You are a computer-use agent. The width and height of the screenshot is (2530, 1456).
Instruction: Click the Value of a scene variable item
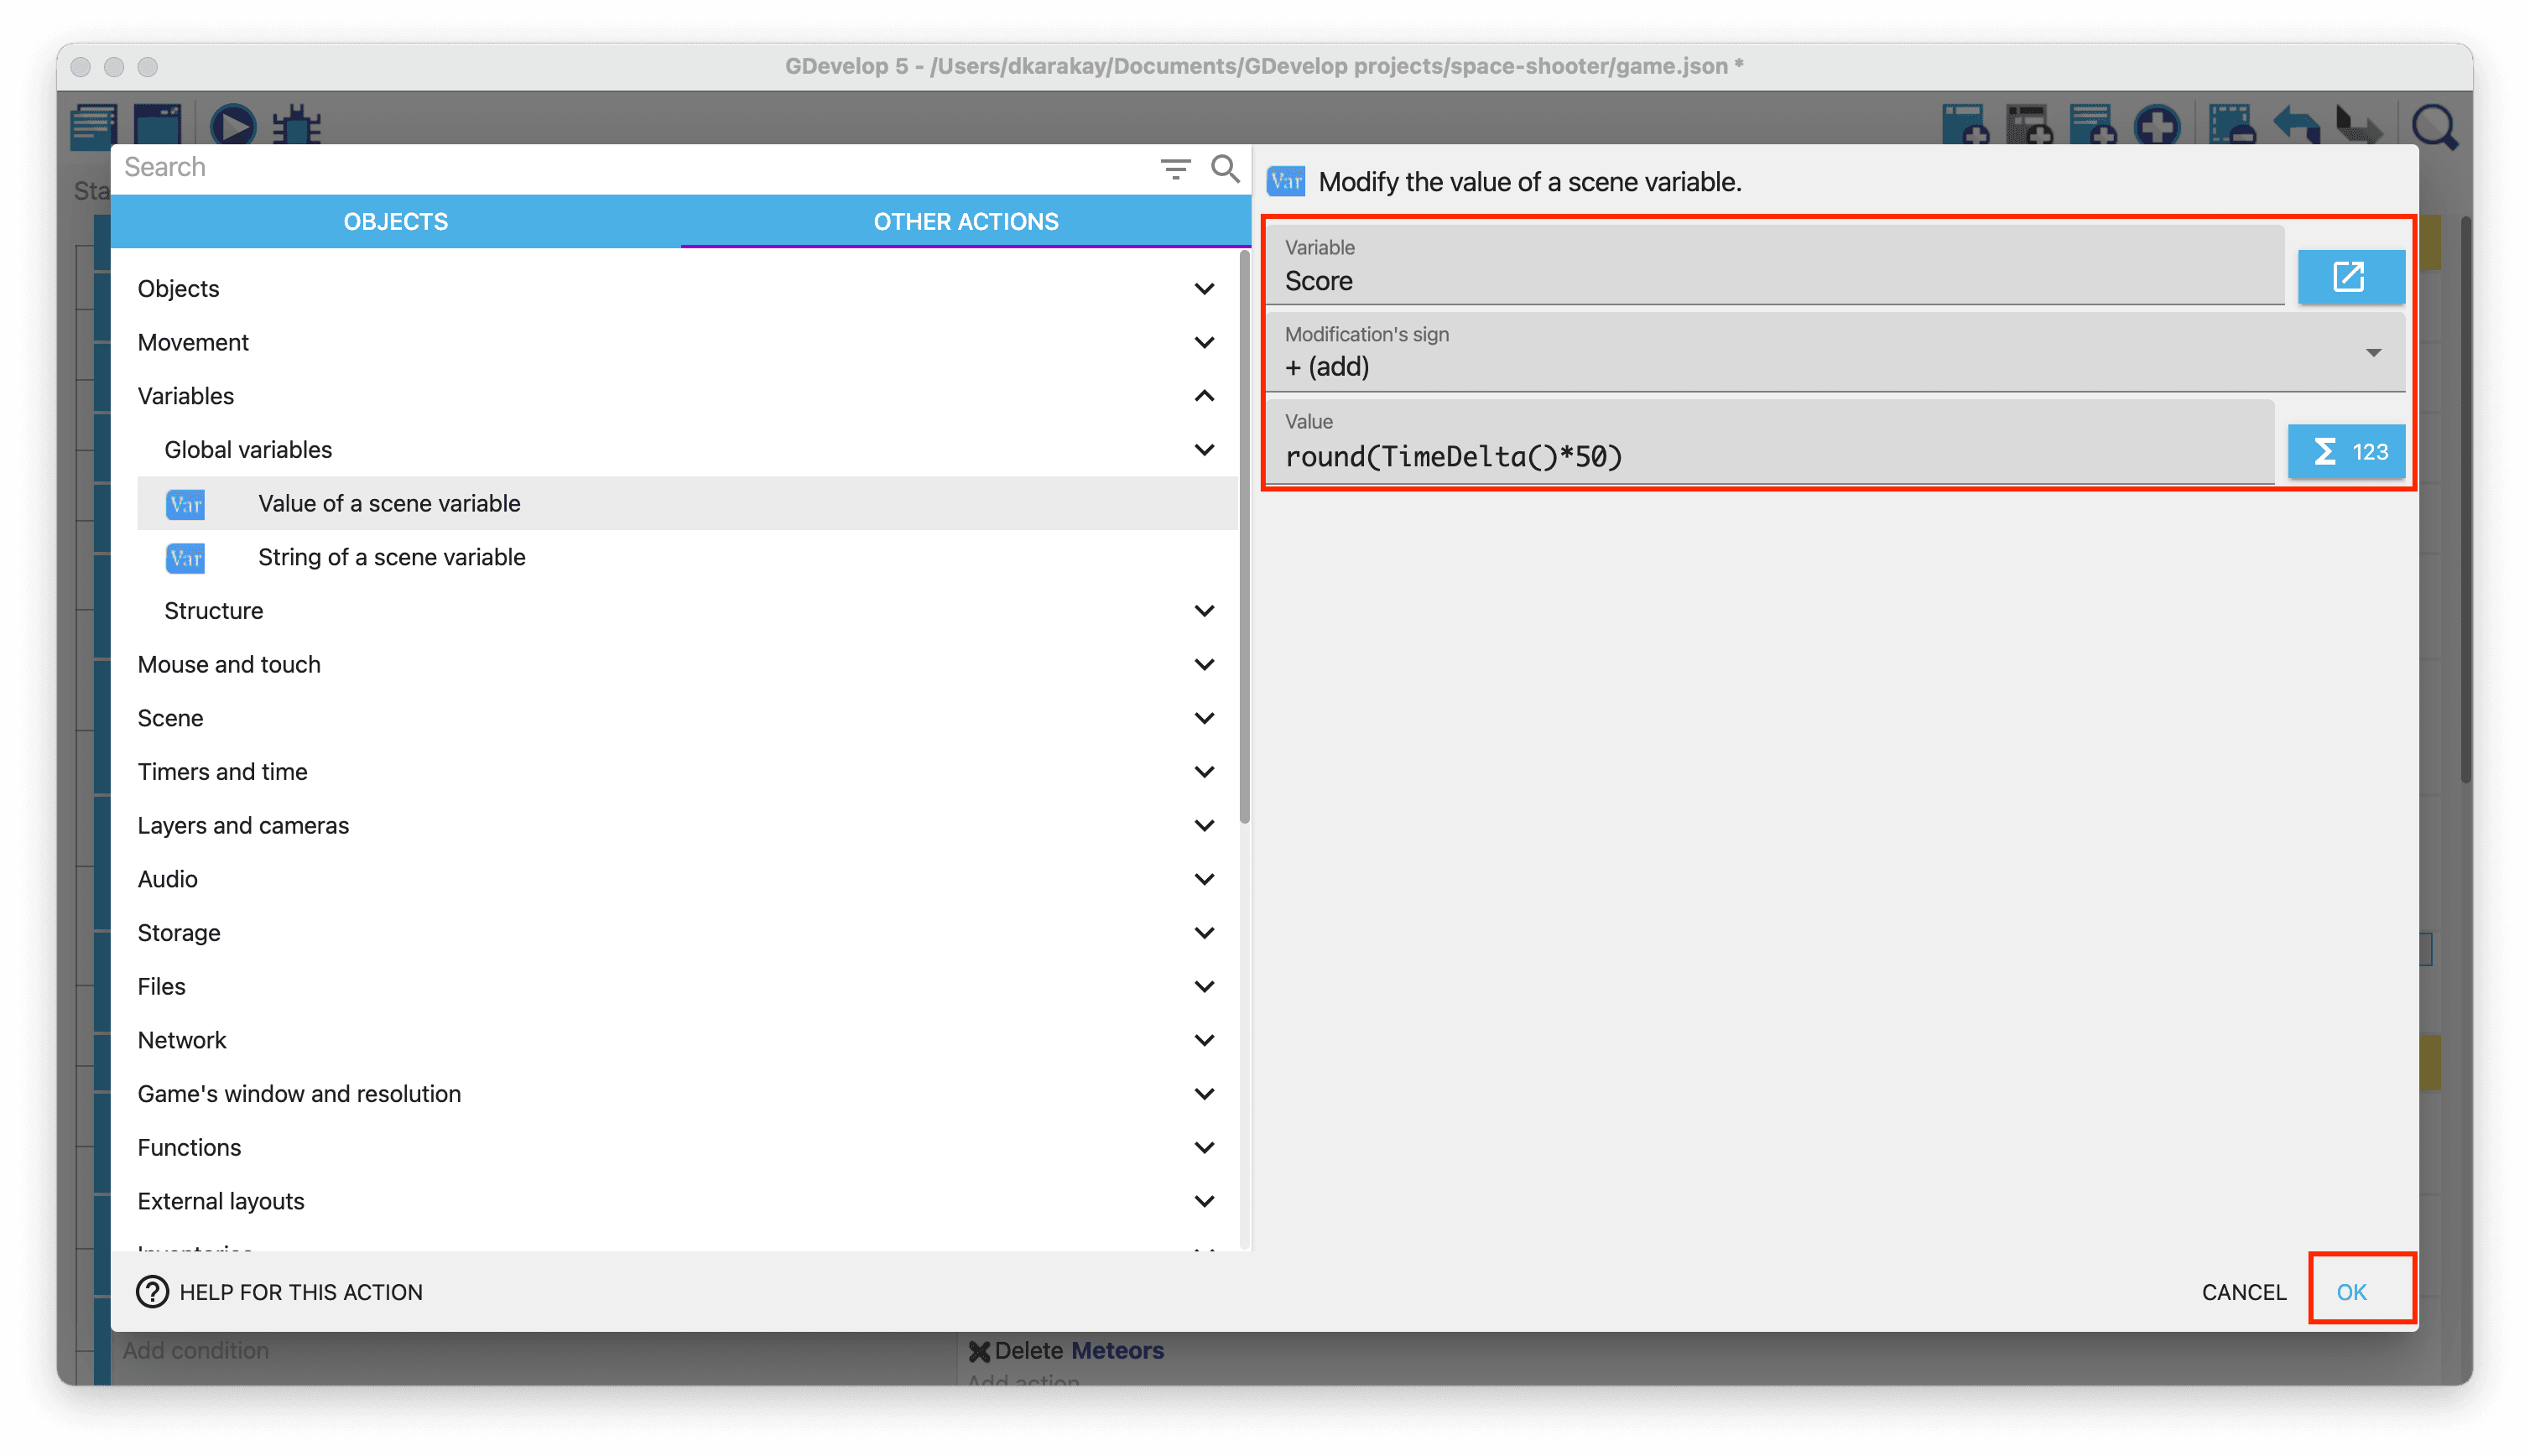click(x=389, y=503)
